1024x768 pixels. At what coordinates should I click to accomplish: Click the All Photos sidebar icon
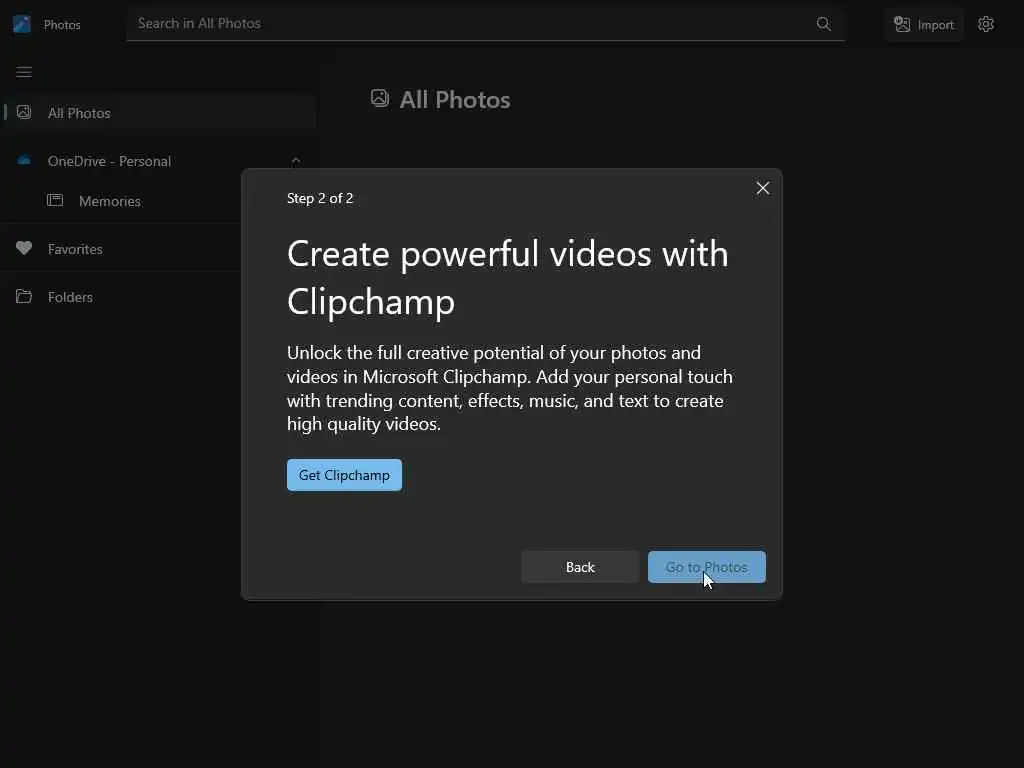(24, 112)
